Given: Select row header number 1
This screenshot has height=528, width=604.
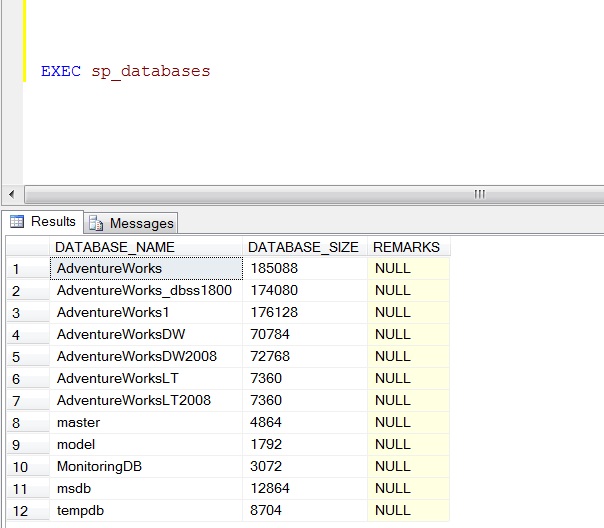Looking at the screenshot, I should (x=28, y=269).
